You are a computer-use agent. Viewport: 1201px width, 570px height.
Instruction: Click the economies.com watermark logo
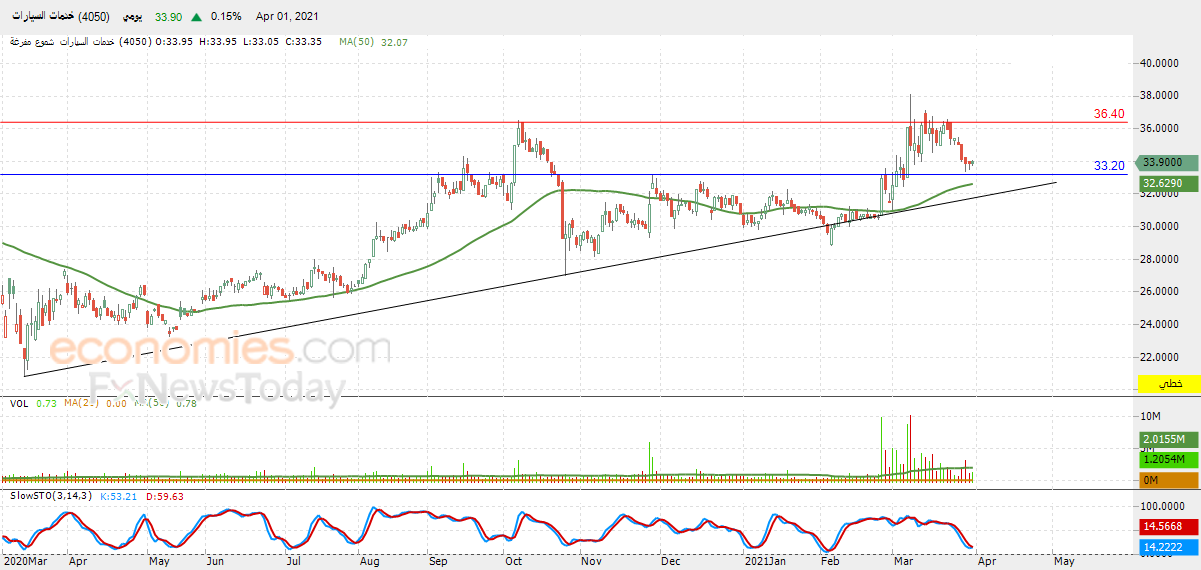[x=219, y=350]
